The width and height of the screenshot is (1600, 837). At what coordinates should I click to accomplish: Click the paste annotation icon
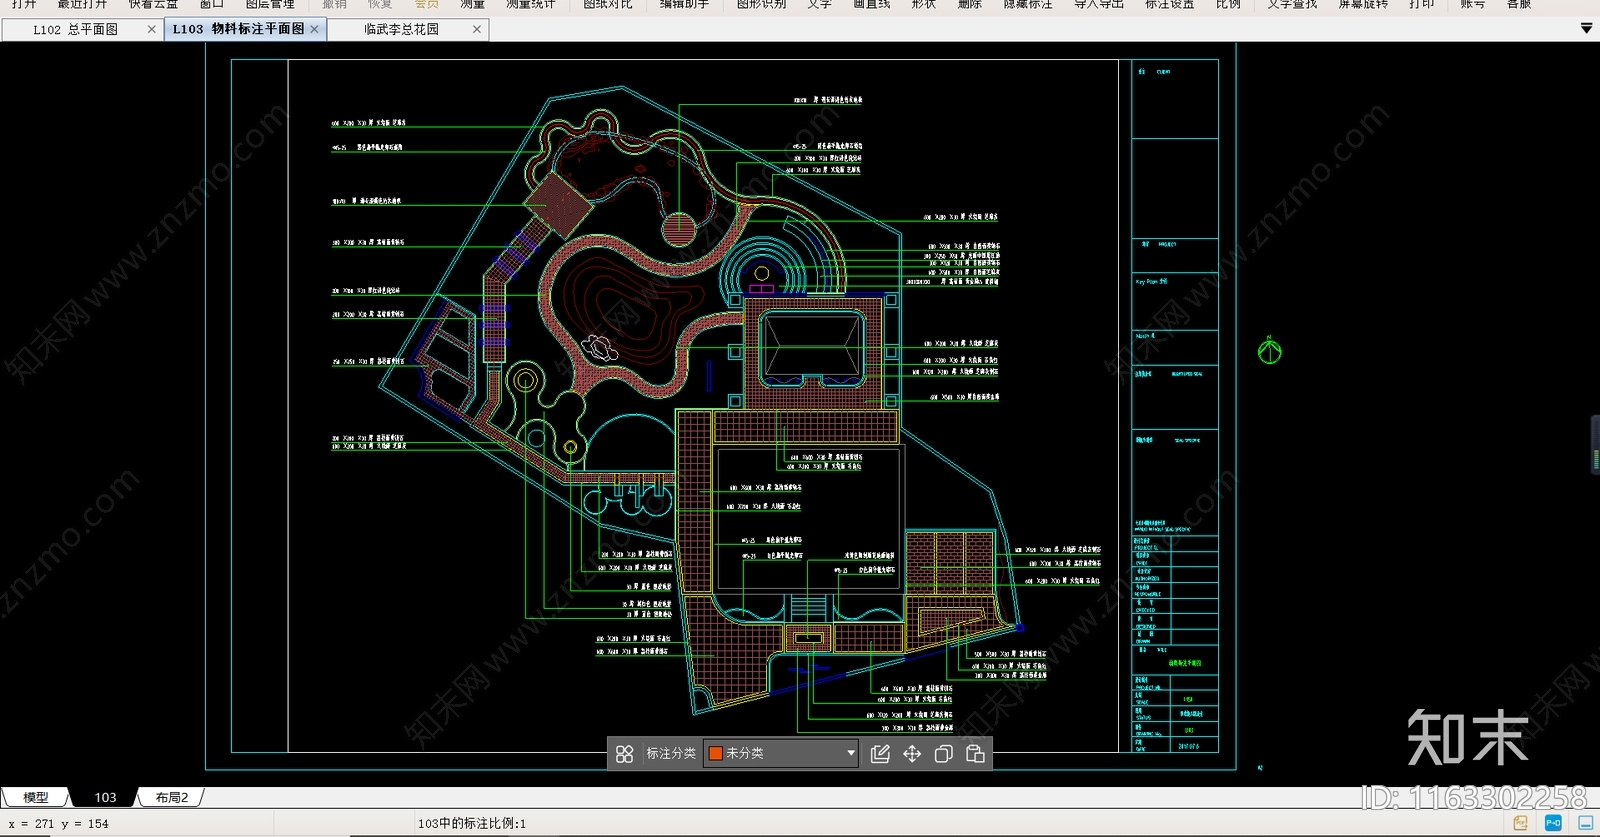(975, 754)
